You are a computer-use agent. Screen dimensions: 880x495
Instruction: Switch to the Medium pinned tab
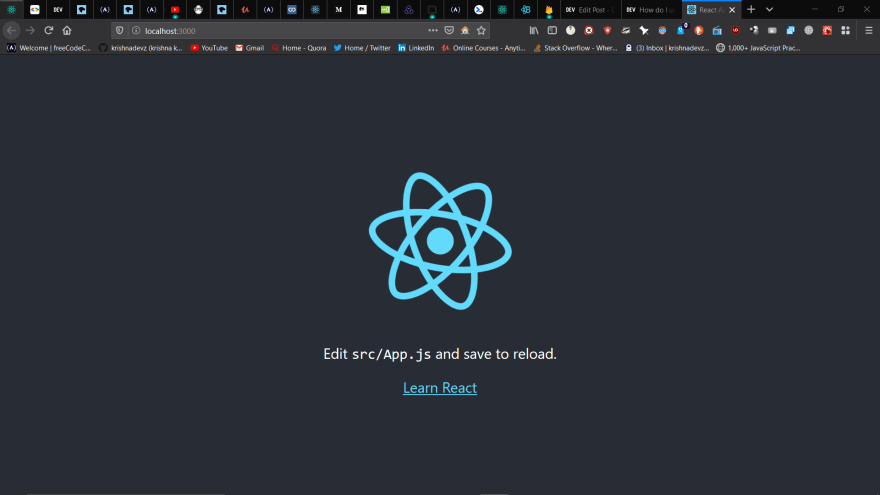pos(338,10)
